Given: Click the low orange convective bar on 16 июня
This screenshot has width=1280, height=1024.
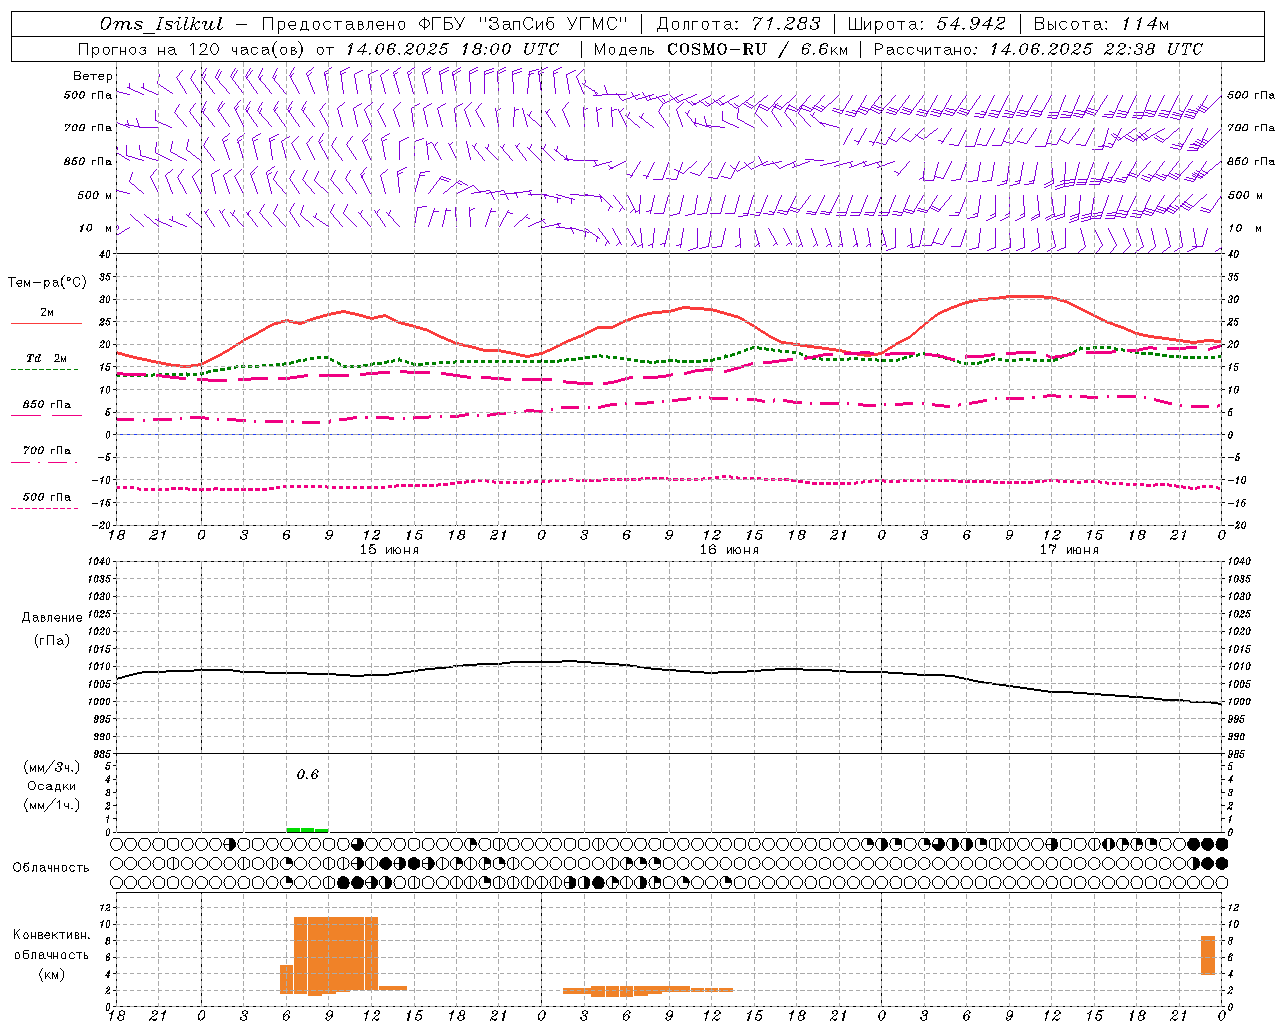Looking at the screenshot, I should tap(647, 990).
